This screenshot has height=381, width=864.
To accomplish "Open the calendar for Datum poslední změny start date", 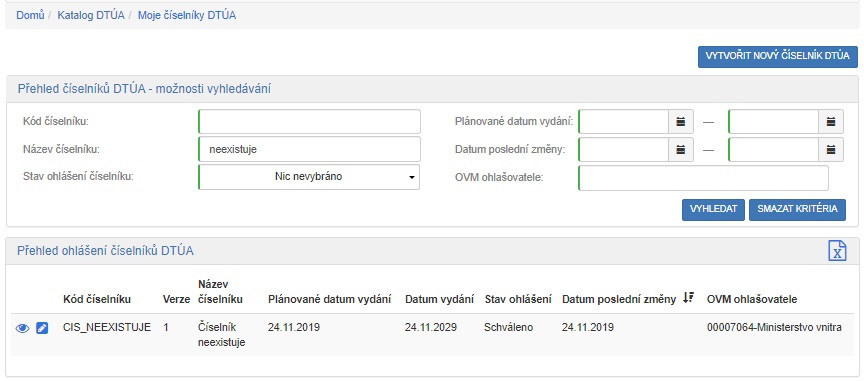I will (x=681, y=149).
